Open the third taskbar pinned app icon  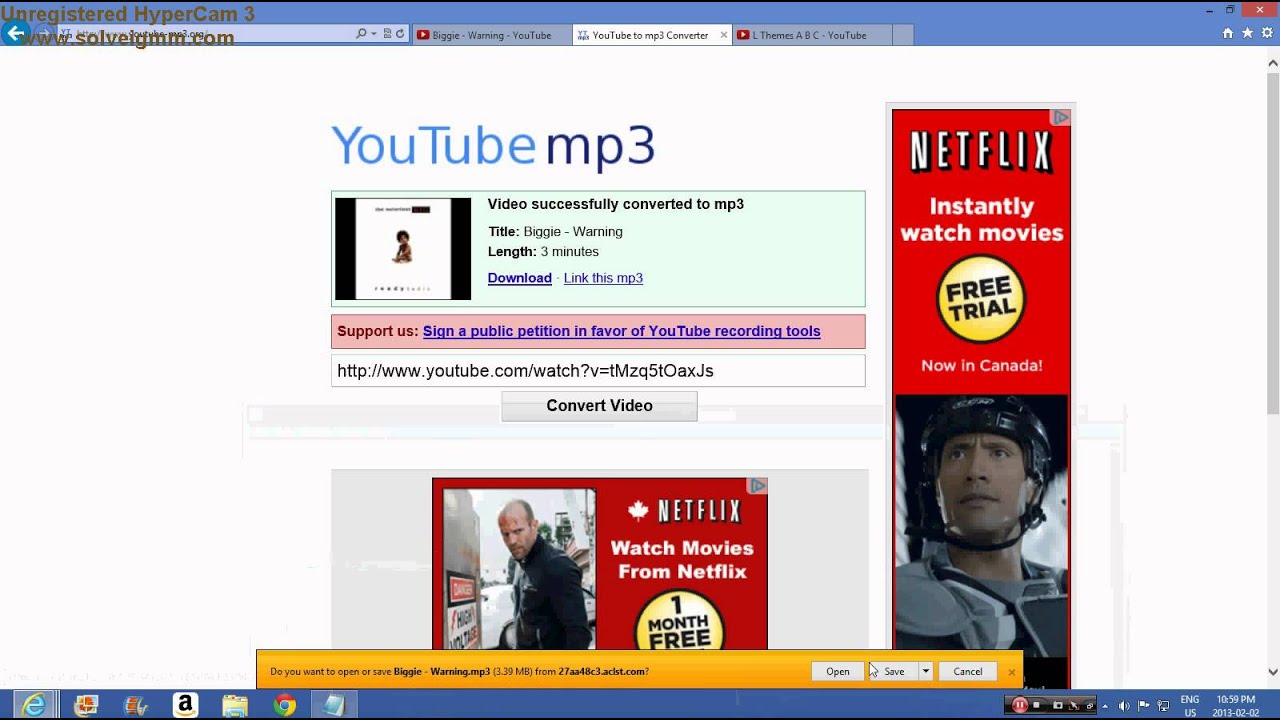point(136,706)
